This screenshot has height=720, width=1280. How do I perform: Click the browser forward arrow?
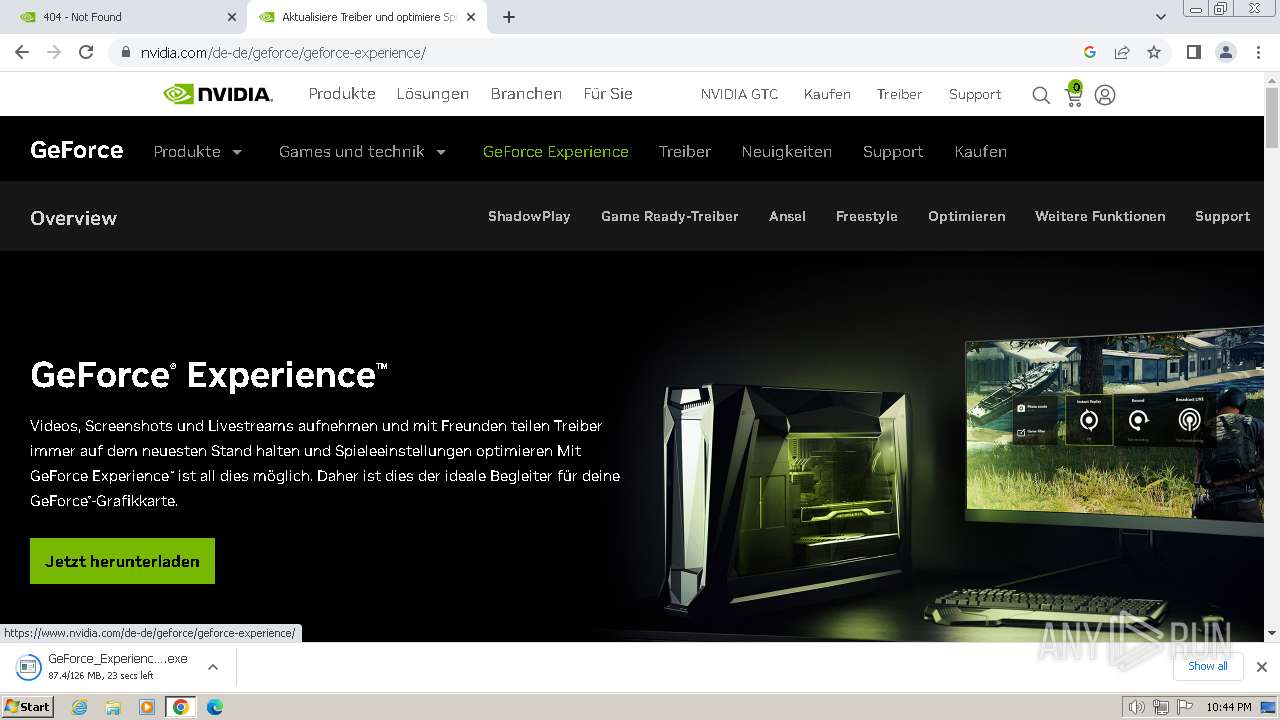(x=54, y=52)
